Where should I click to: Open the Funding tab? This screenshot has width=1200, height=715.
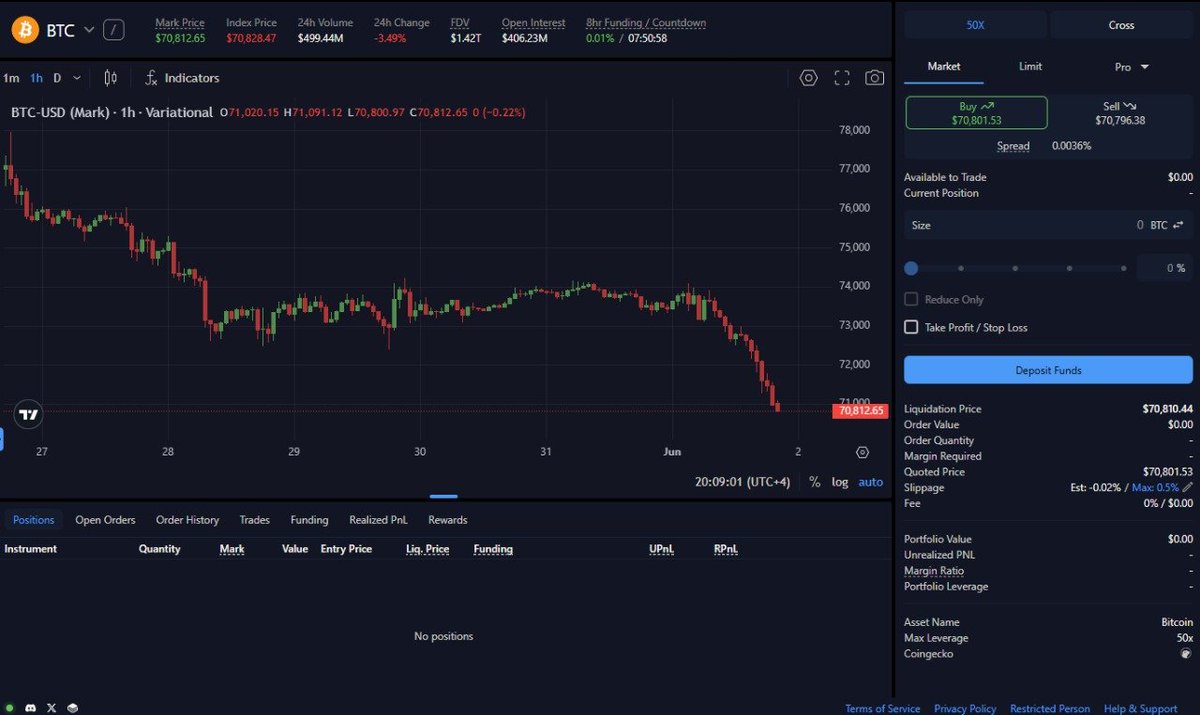click(309, 520)
